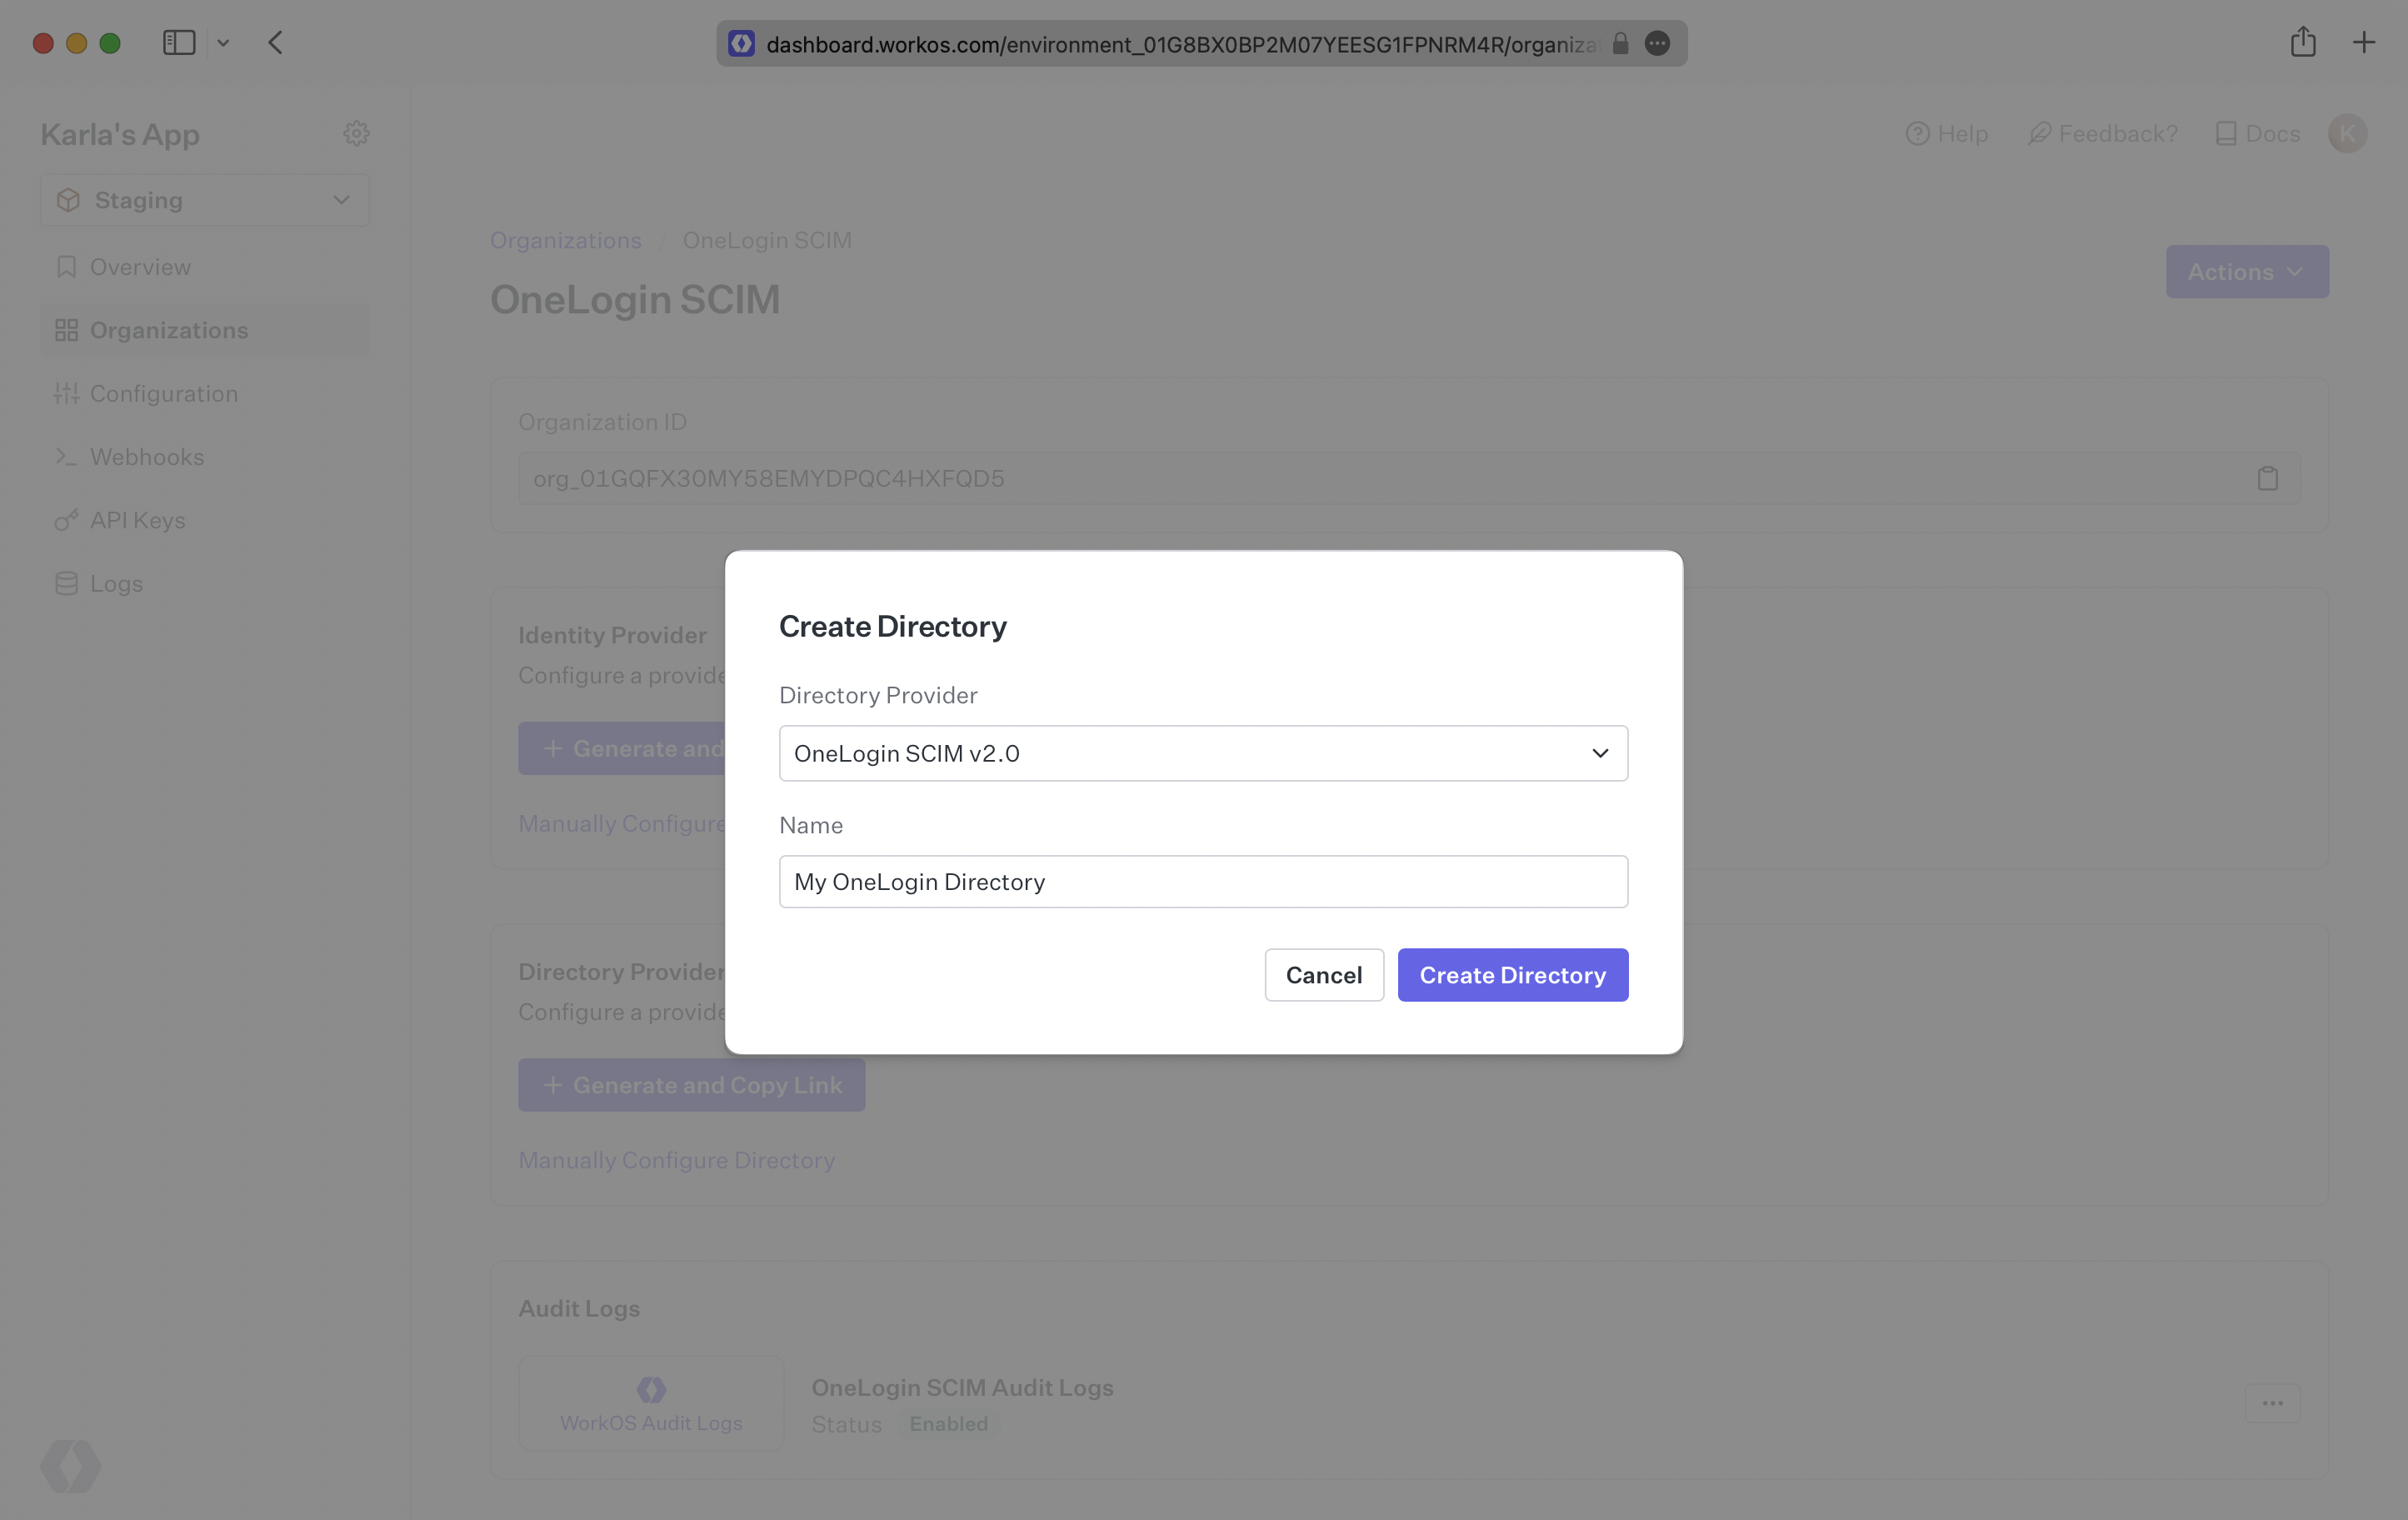Click the Organization ID copy icon
Screen dimensions: 2408x1520
2268,478
